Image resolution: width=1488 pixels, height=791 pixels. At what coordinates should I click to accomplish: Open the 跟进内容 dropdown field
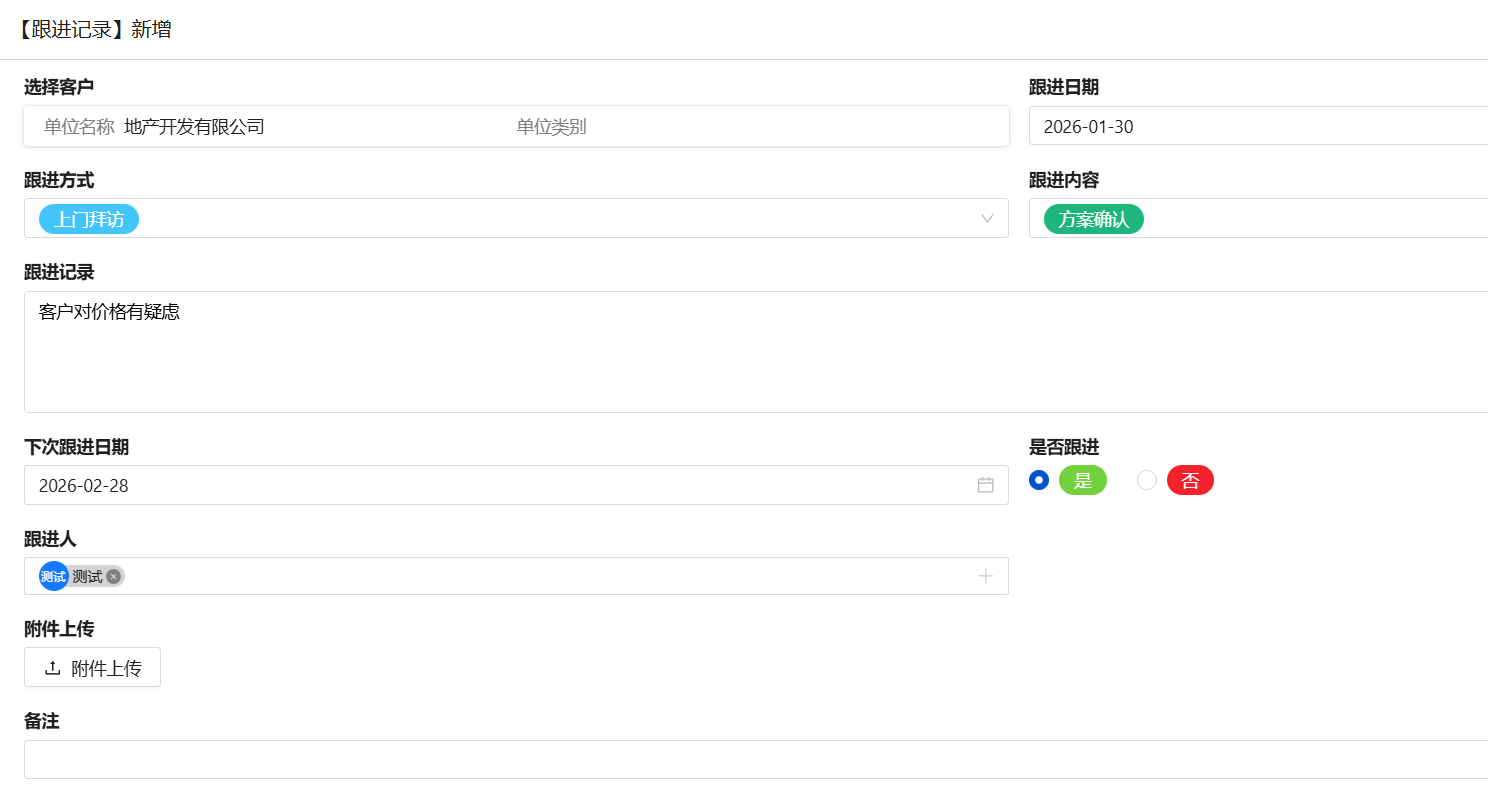pos(1300,219)
